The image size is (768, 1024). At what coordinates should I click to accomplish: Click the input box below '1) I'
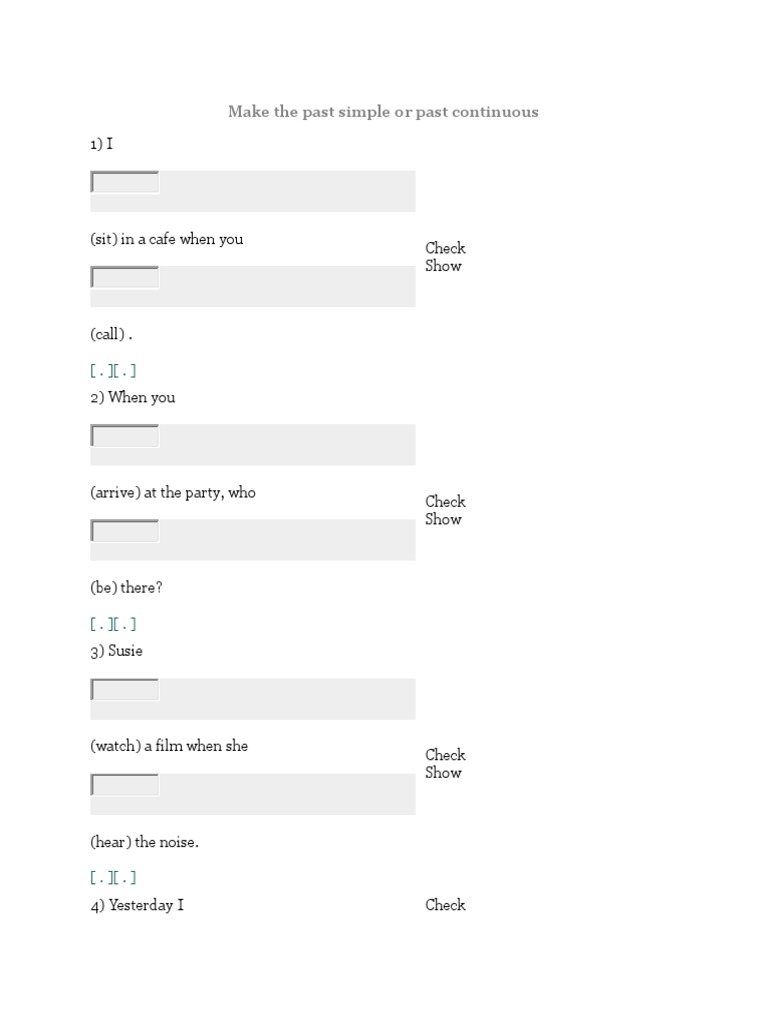[125, 183]
